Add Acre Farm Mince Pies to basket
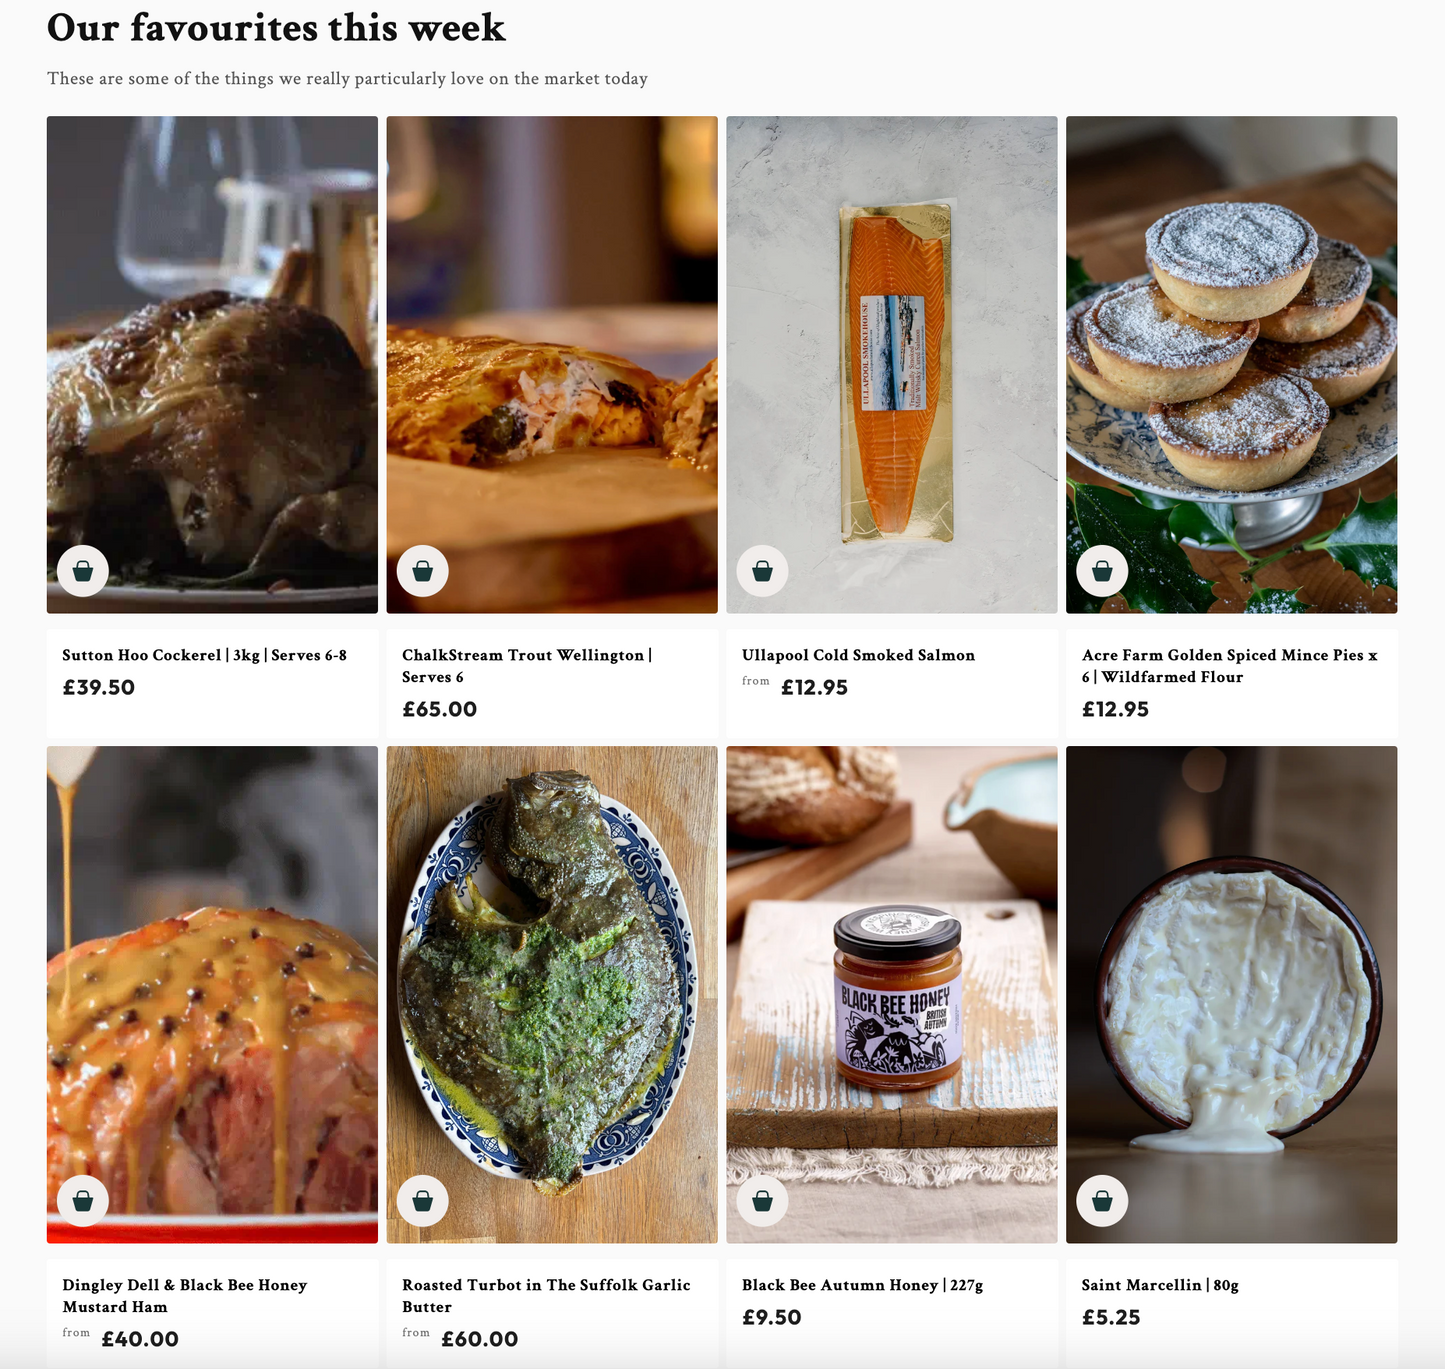 coord(1102,571)
